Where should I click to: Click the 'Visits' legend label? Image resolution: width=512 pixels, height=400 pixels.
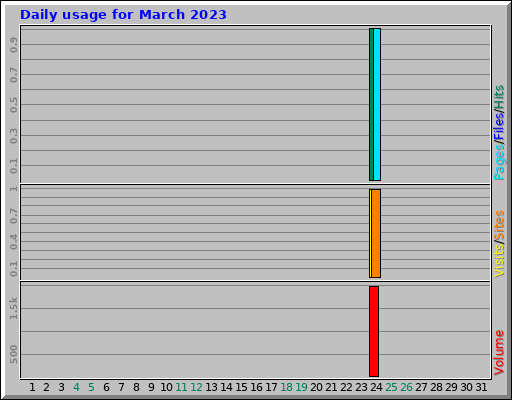[499, 260]
